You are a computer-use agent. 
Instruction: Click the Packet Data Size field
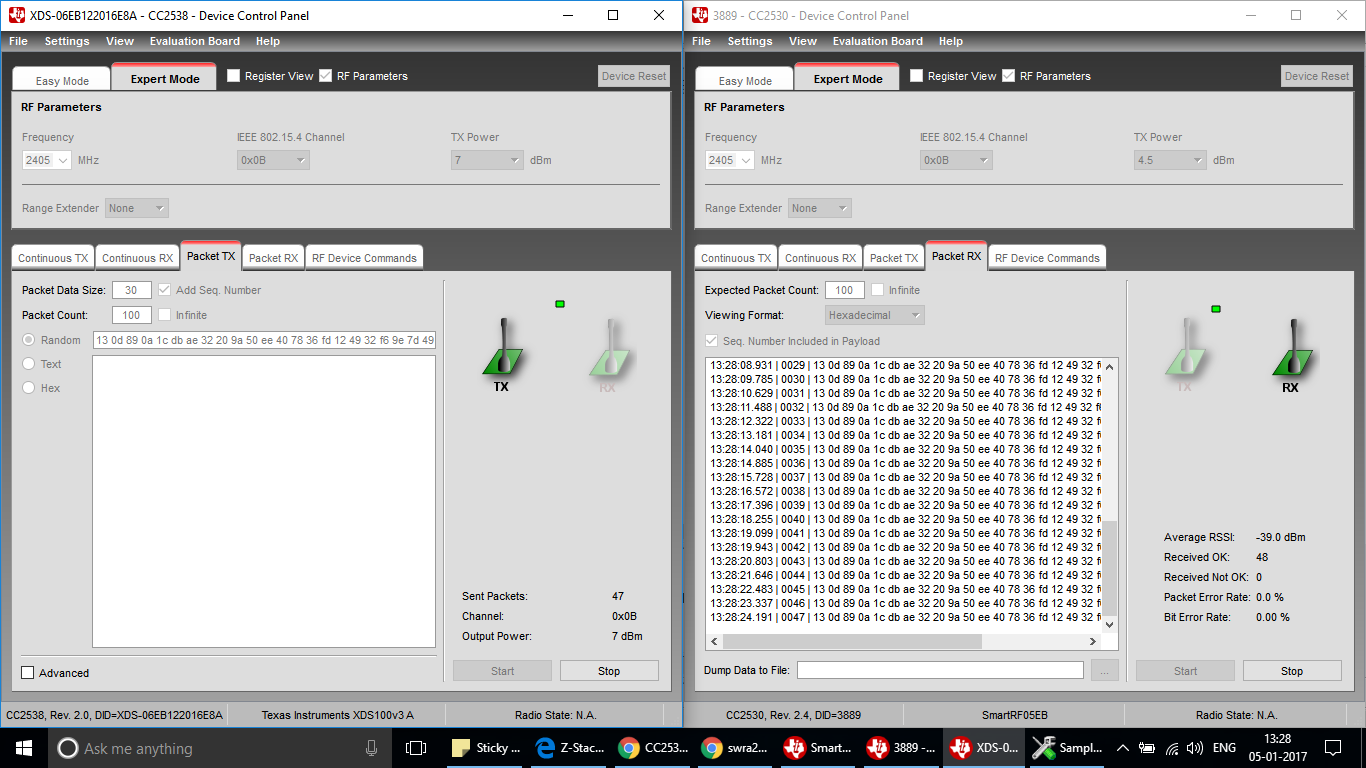[132, 290]
